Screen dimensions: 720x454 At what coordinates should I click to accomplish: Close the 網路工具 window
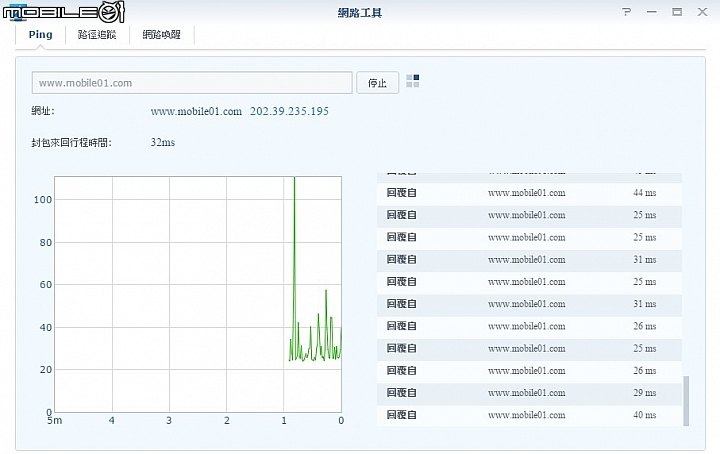(x=703, y=12)
